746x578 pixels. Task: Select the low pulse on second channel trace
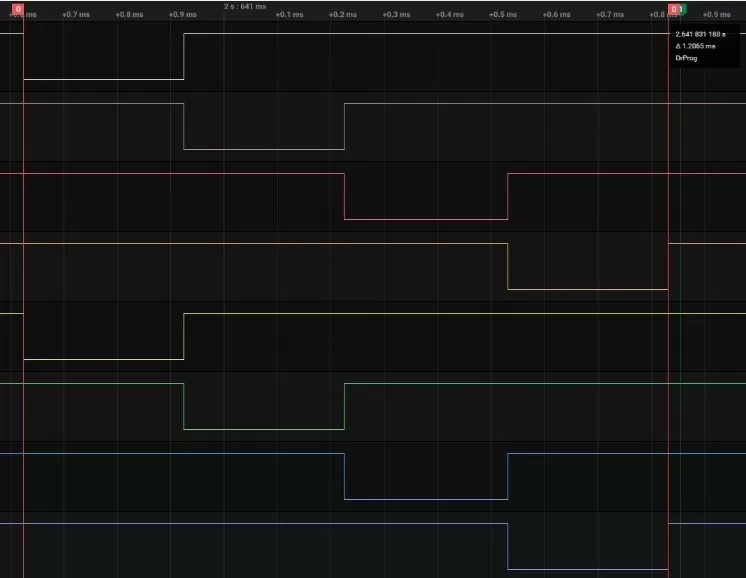pos(264,148)
